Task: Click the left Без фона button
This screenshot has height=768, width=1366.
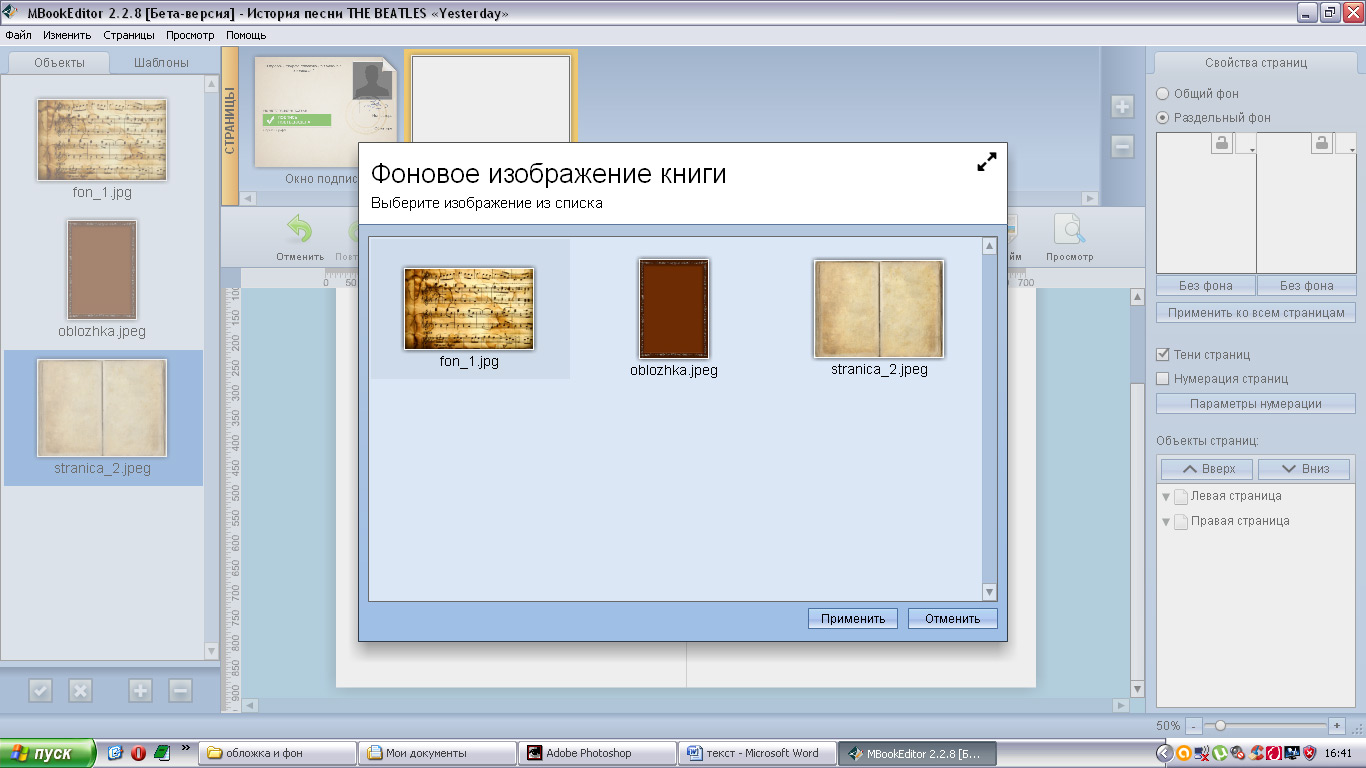Action: (1206, 285)
